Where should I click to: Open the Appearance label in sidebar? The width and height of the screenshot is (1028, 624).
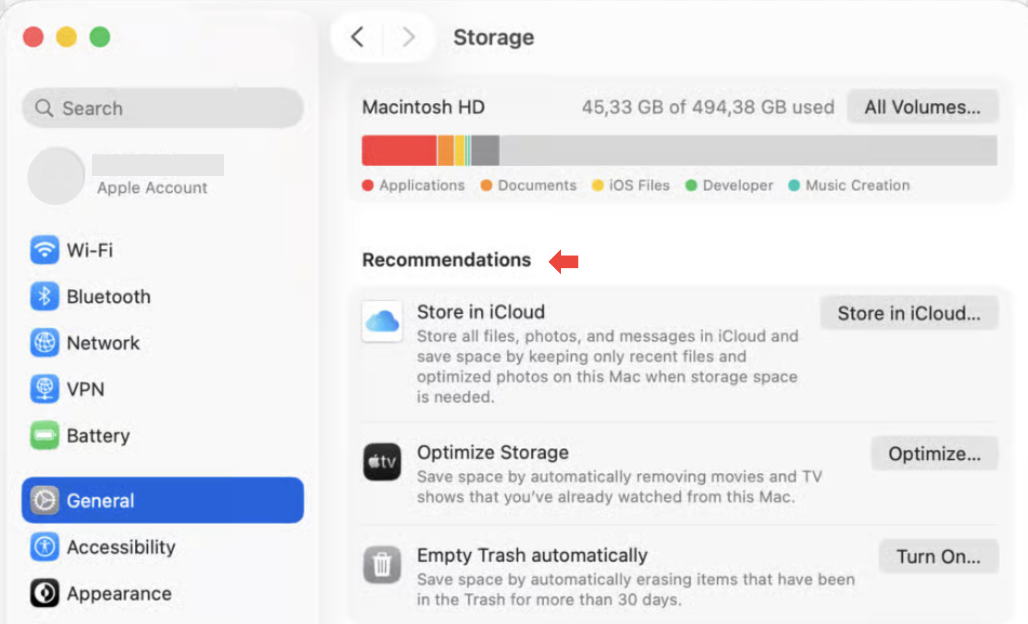click(x=119, y=593)
